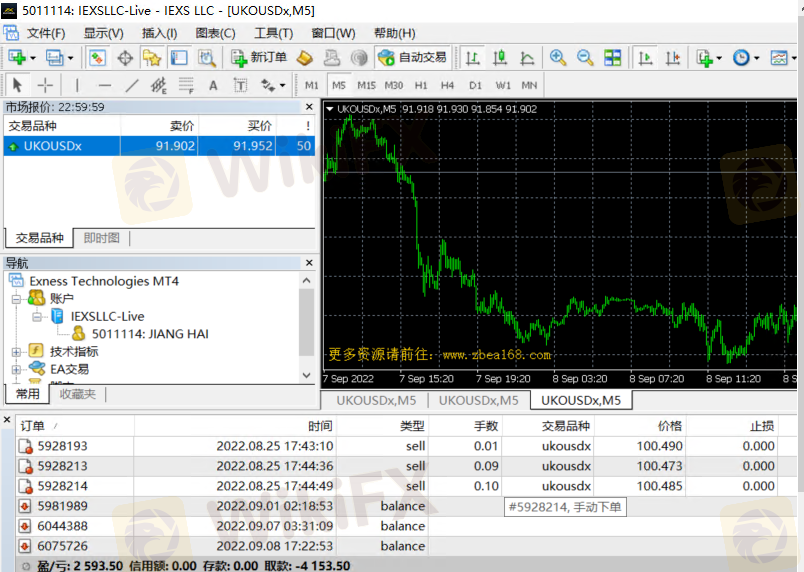Collapse the 账户 tree node
The width and height of the screenshot is (804, 572).
pos(16,299)
